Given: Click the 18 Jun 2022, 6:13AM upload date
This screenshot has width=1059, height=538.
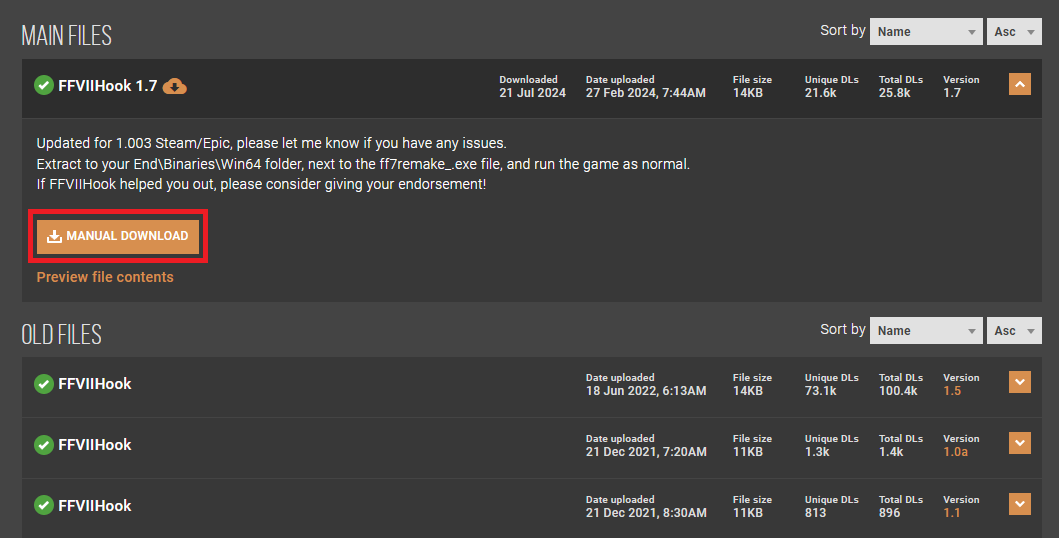Looking at the screenshot, I should click(x=646, y=391).
